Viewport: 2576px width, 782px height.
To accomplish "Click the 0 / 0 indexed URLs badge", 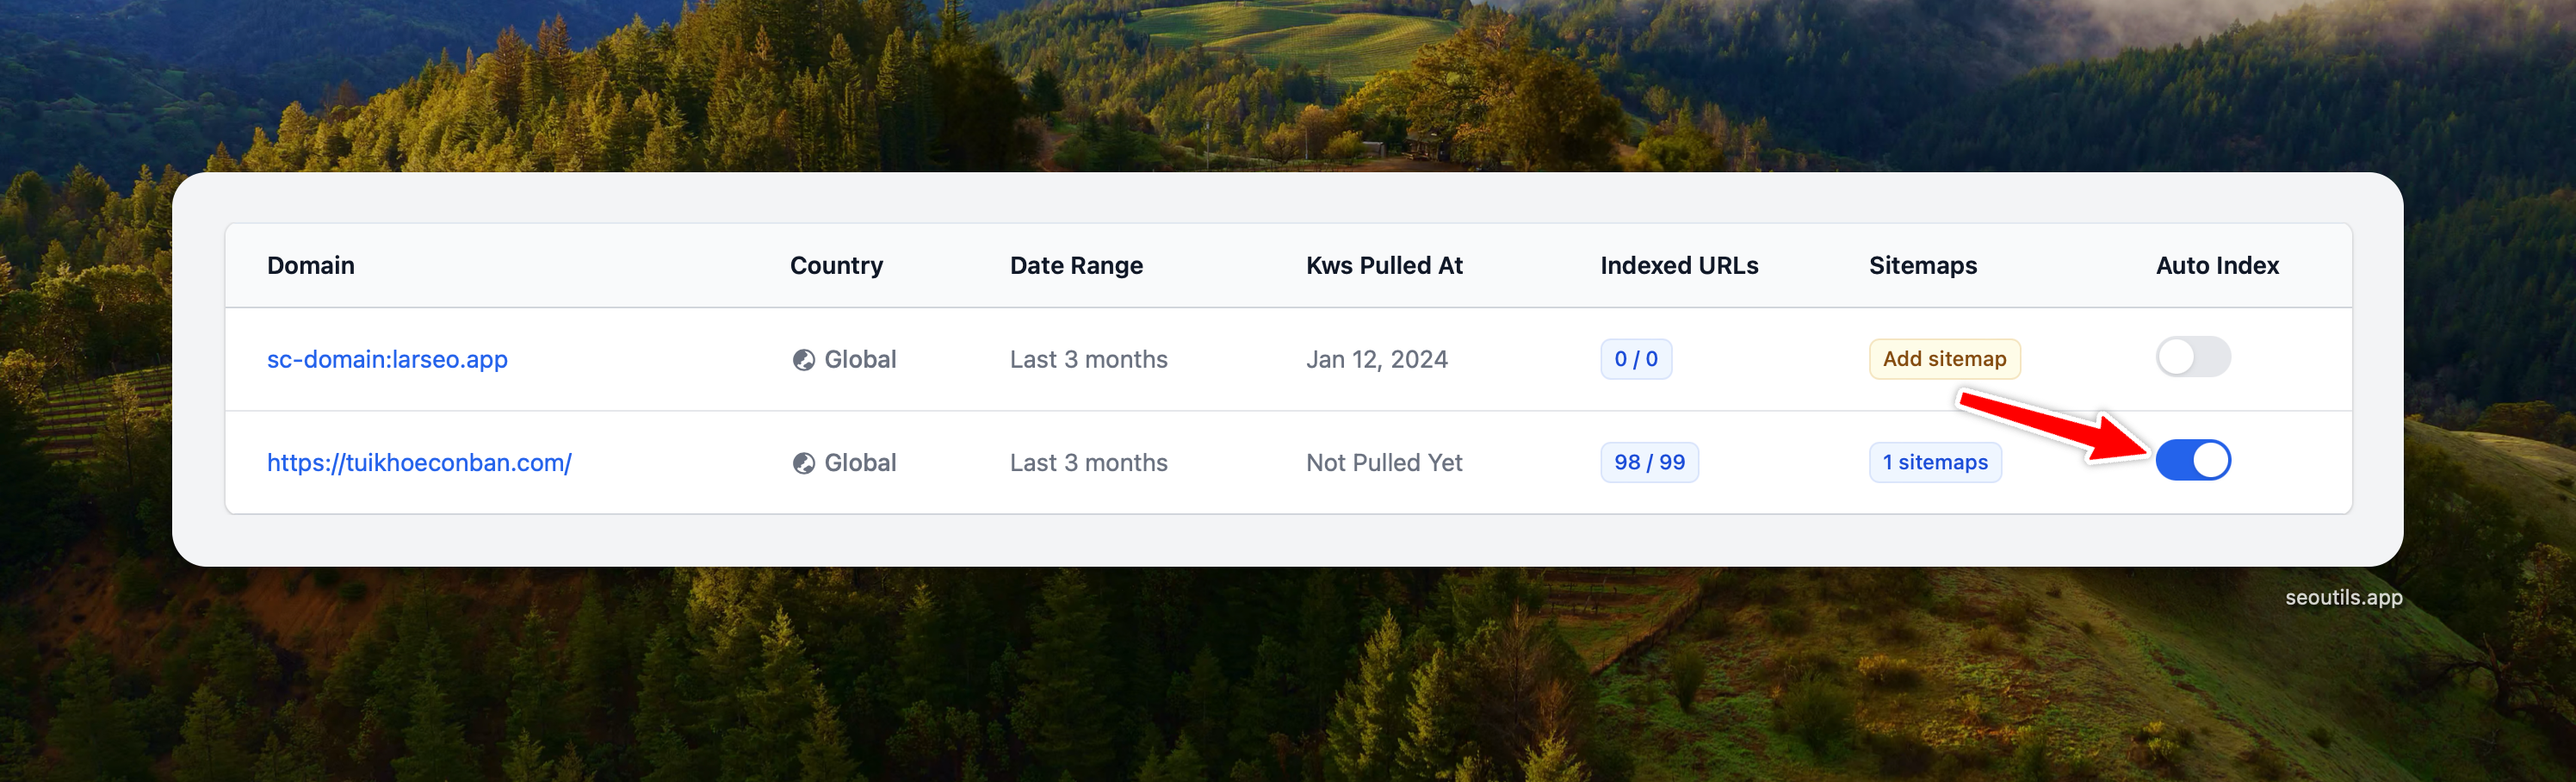I will click(x=1635, y=359).
